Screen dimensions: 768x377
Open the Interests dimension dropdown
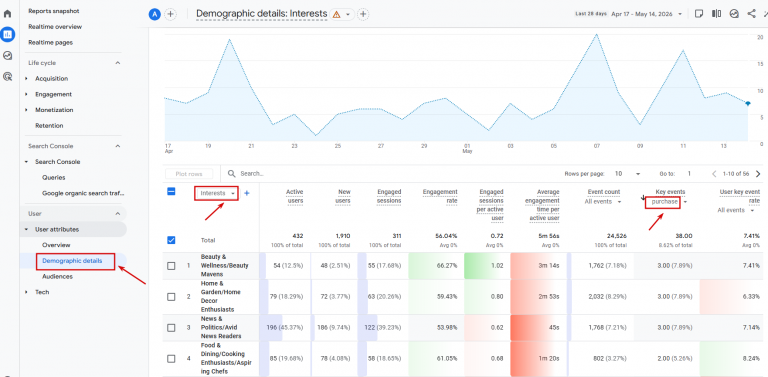pos(217,193)
